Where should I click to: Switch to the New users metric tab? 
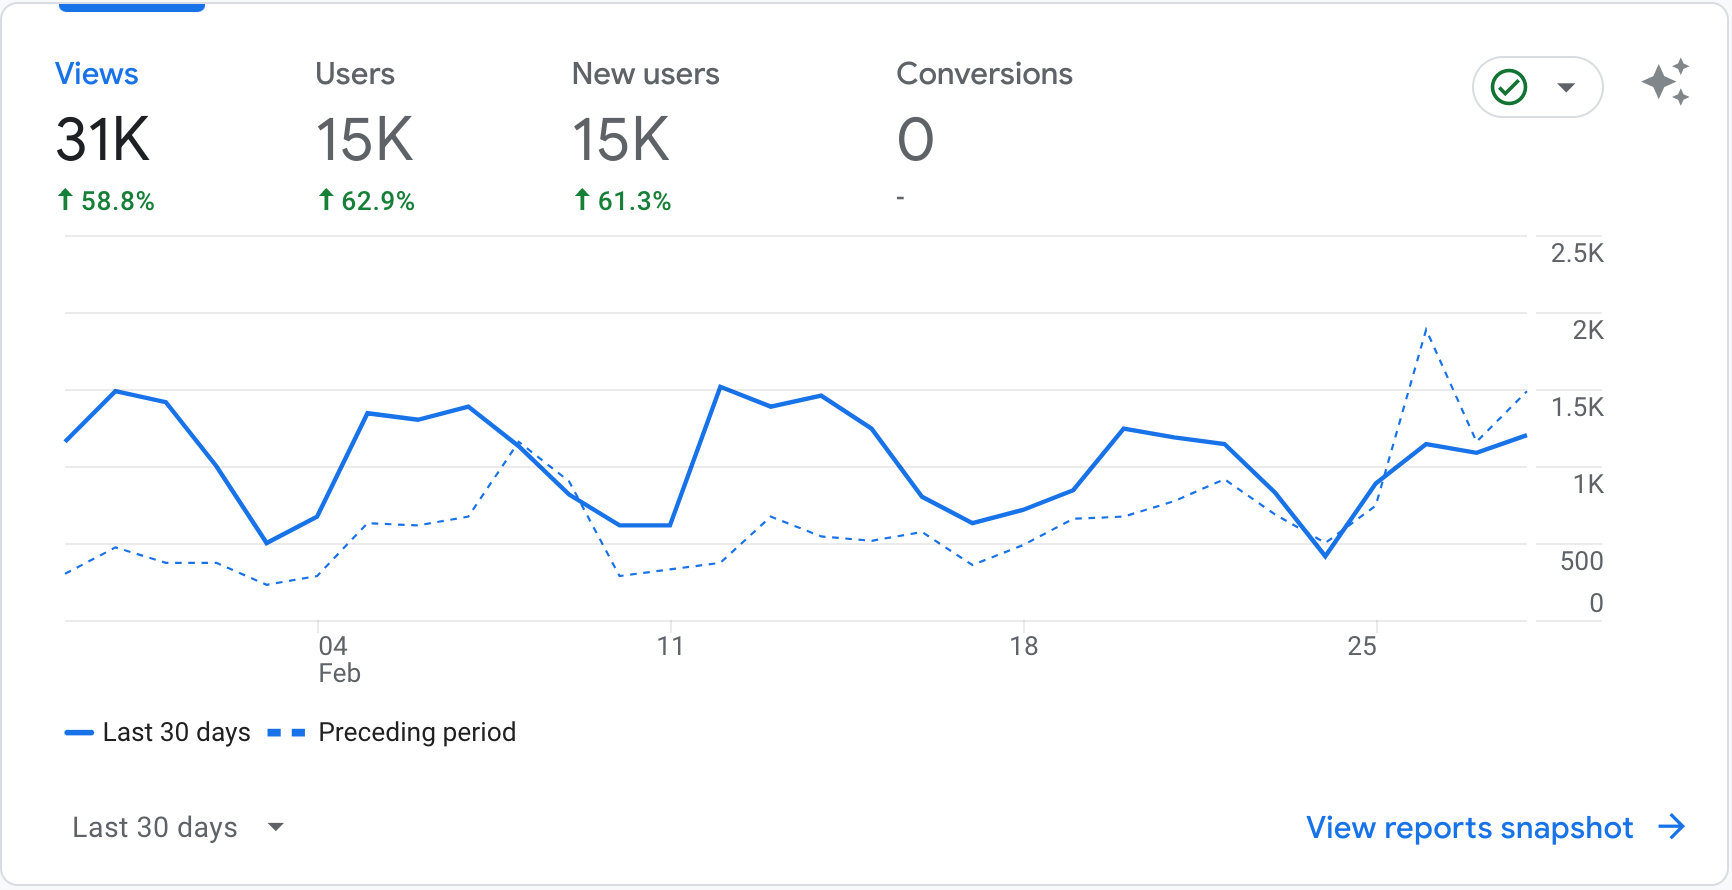[645, 74]
